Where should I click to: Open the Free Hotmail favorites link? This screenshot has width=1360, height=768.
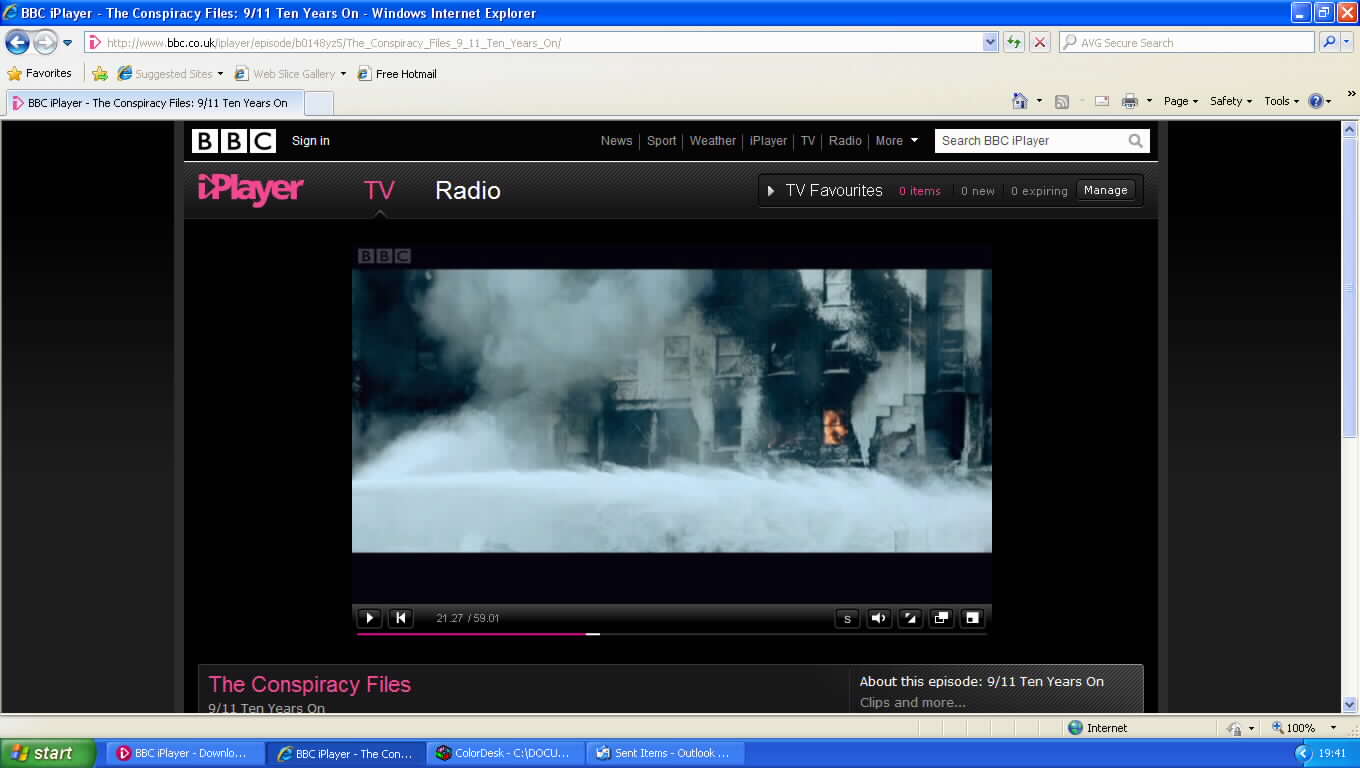click(x=397, y=73)
